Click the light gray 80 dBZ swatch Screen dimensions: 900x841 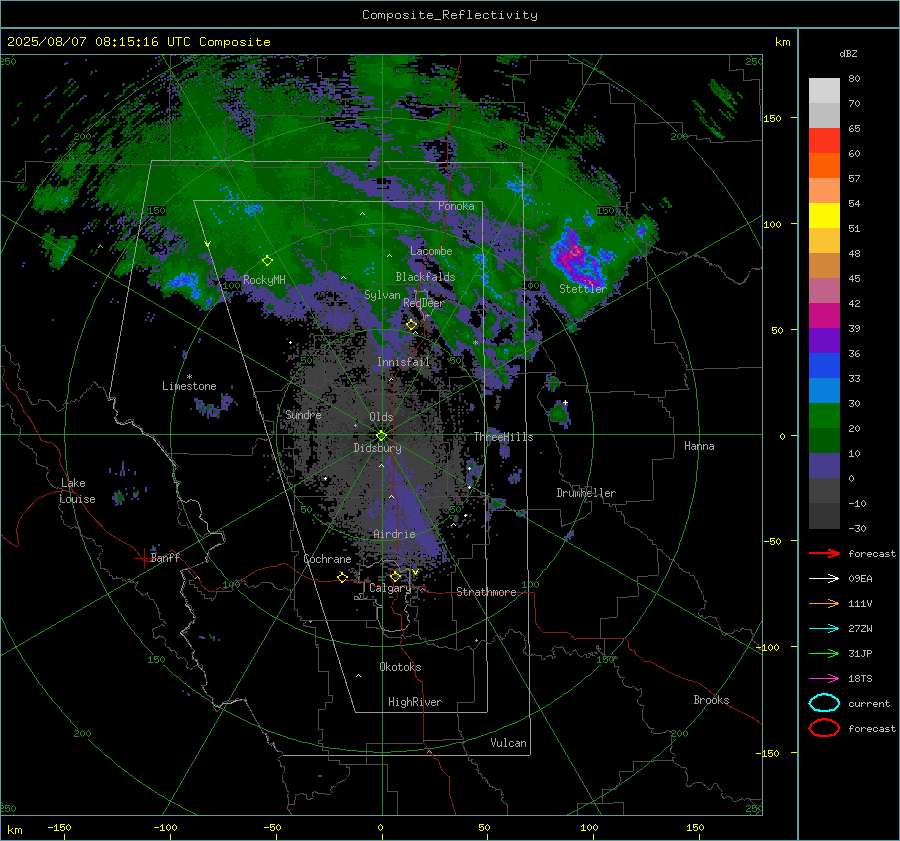click(824, 90)
